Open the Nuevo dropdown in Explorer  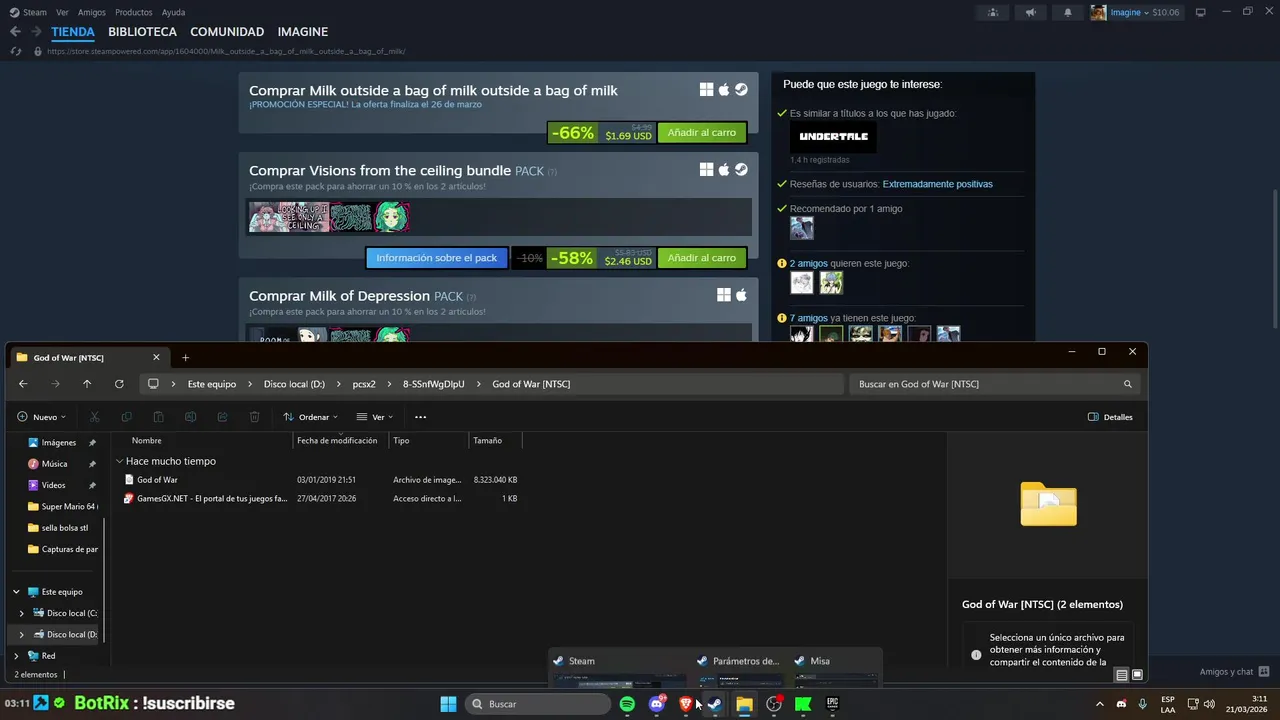coord(41,417)
